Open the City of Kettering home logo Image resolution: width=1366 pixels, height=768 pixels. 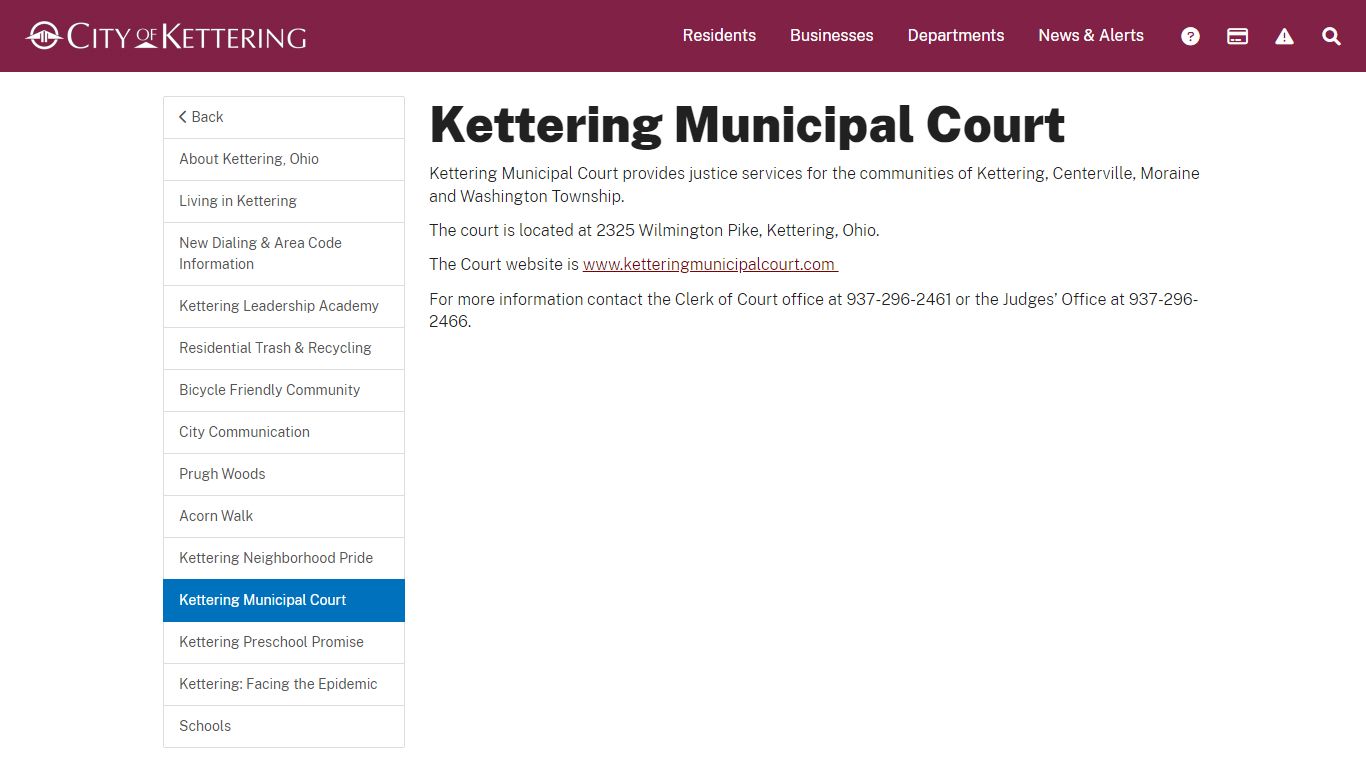coord(166,36)
